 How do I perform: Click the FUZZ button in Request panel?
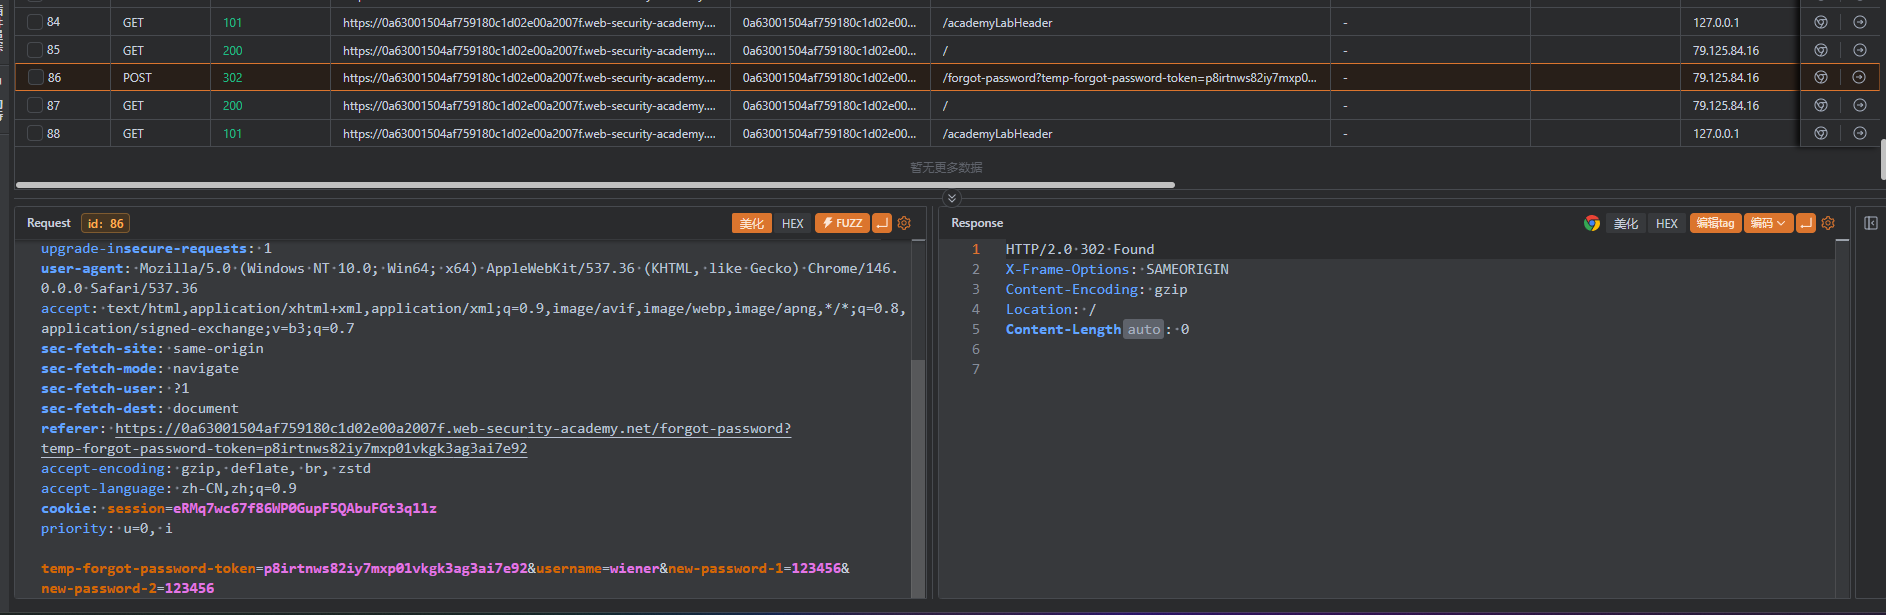coord(842,223)
